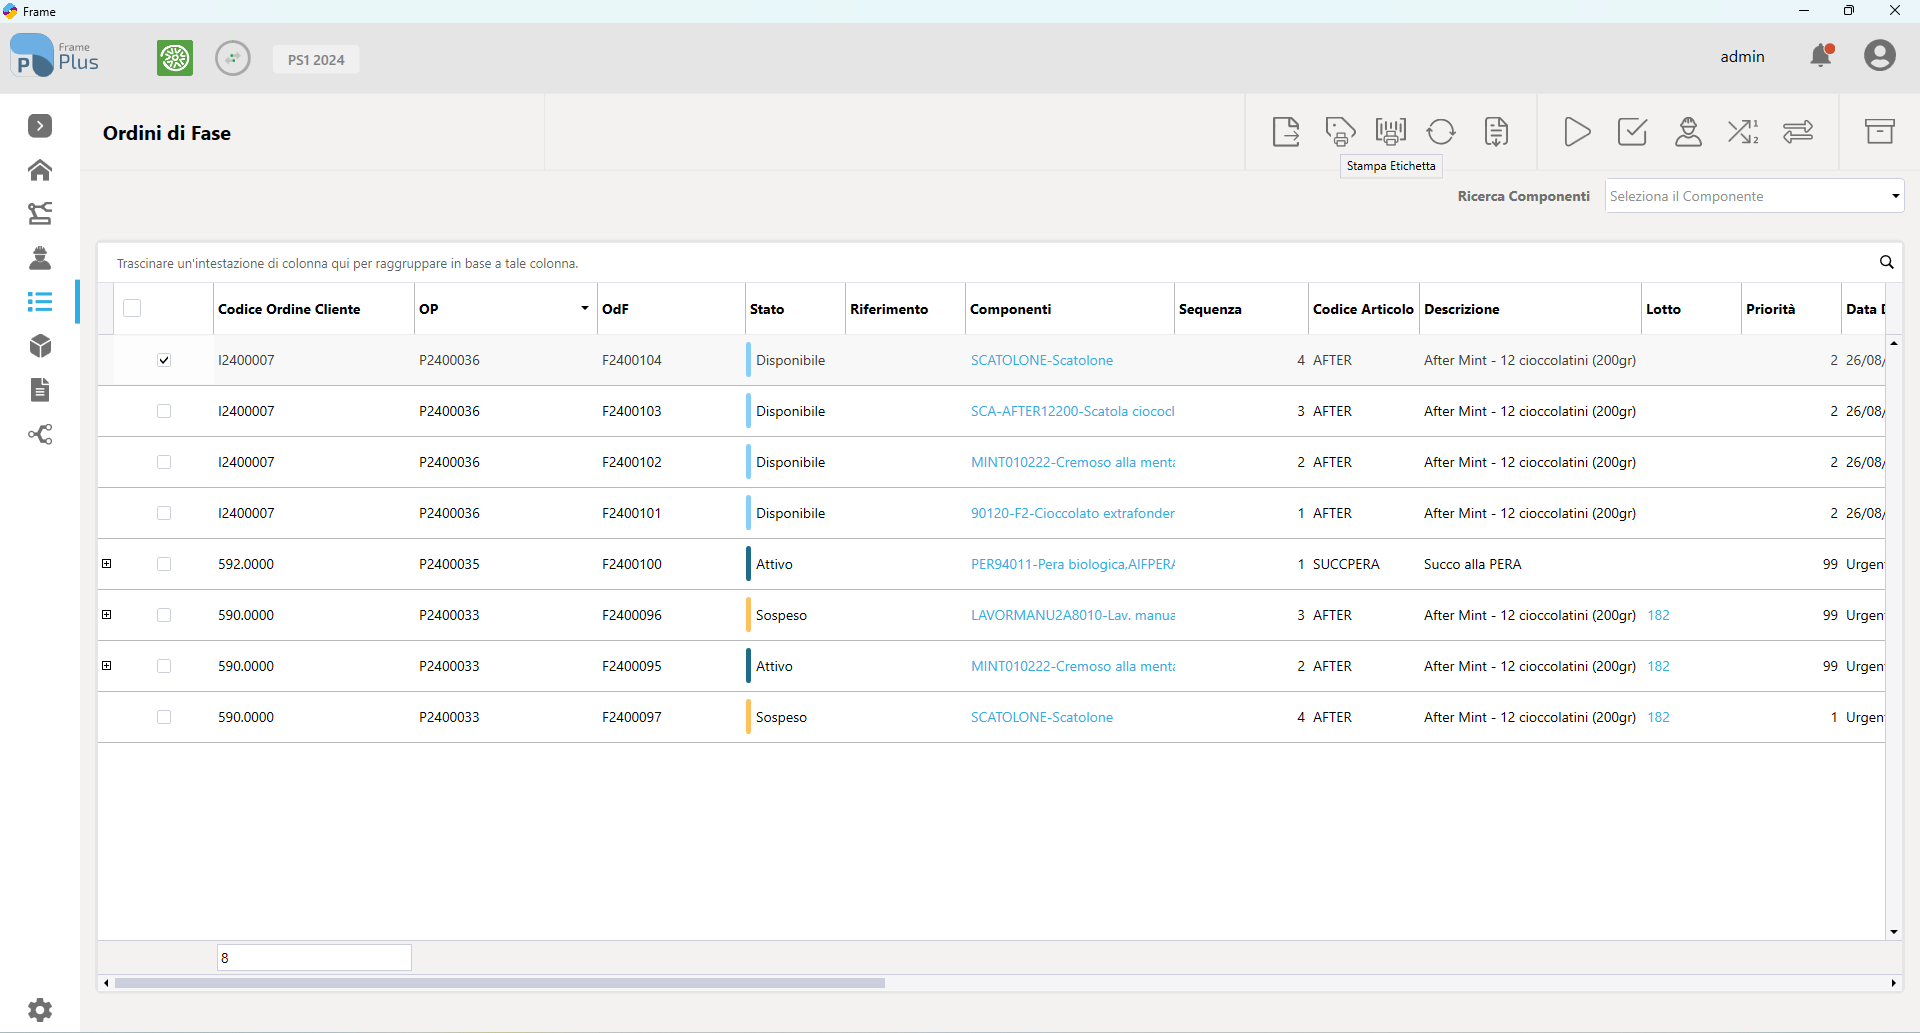
Task: Click the grid search magnifier icon
Action: (x=1887, y=262)
